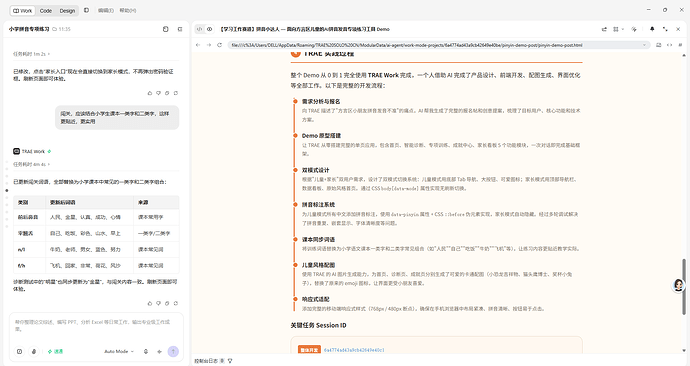This screenshot has width=690, height=366.
Task: Click the preview pane vertical scrollbar
Action: click(684, 287)
